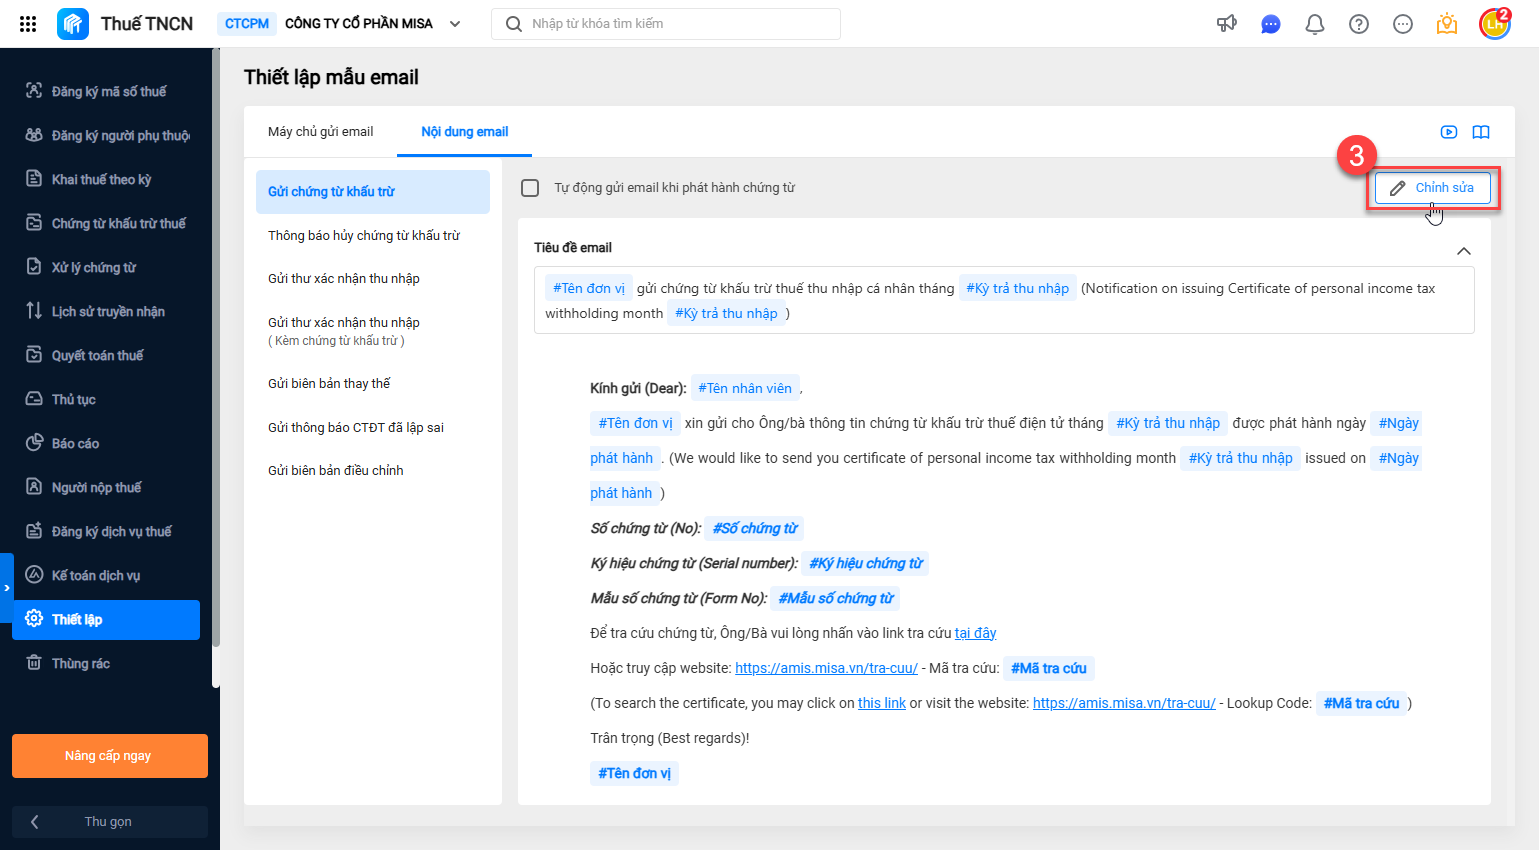Open Người nộp thuế

click(x=106, y=487)
